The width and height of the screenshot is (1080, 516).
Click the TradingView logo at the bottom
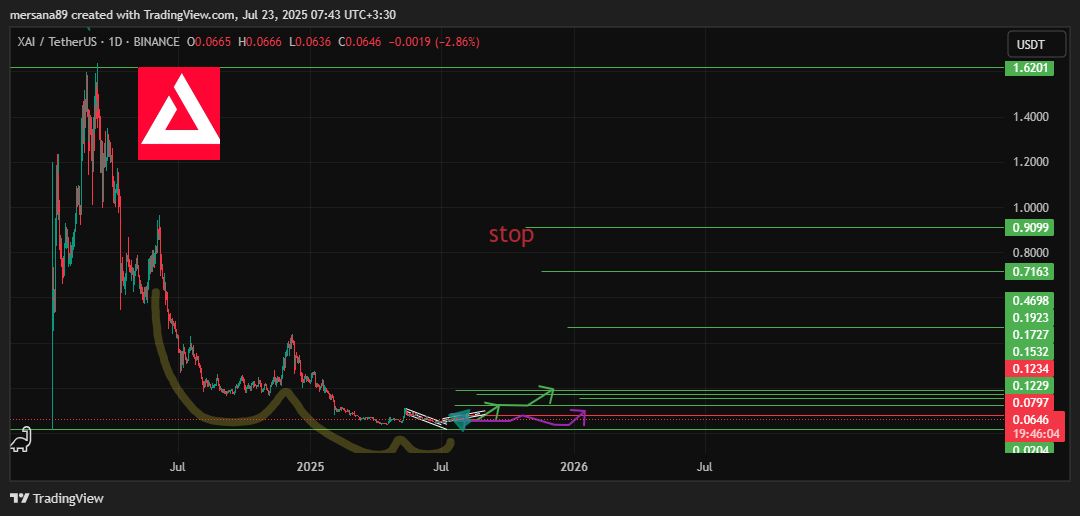56,498
